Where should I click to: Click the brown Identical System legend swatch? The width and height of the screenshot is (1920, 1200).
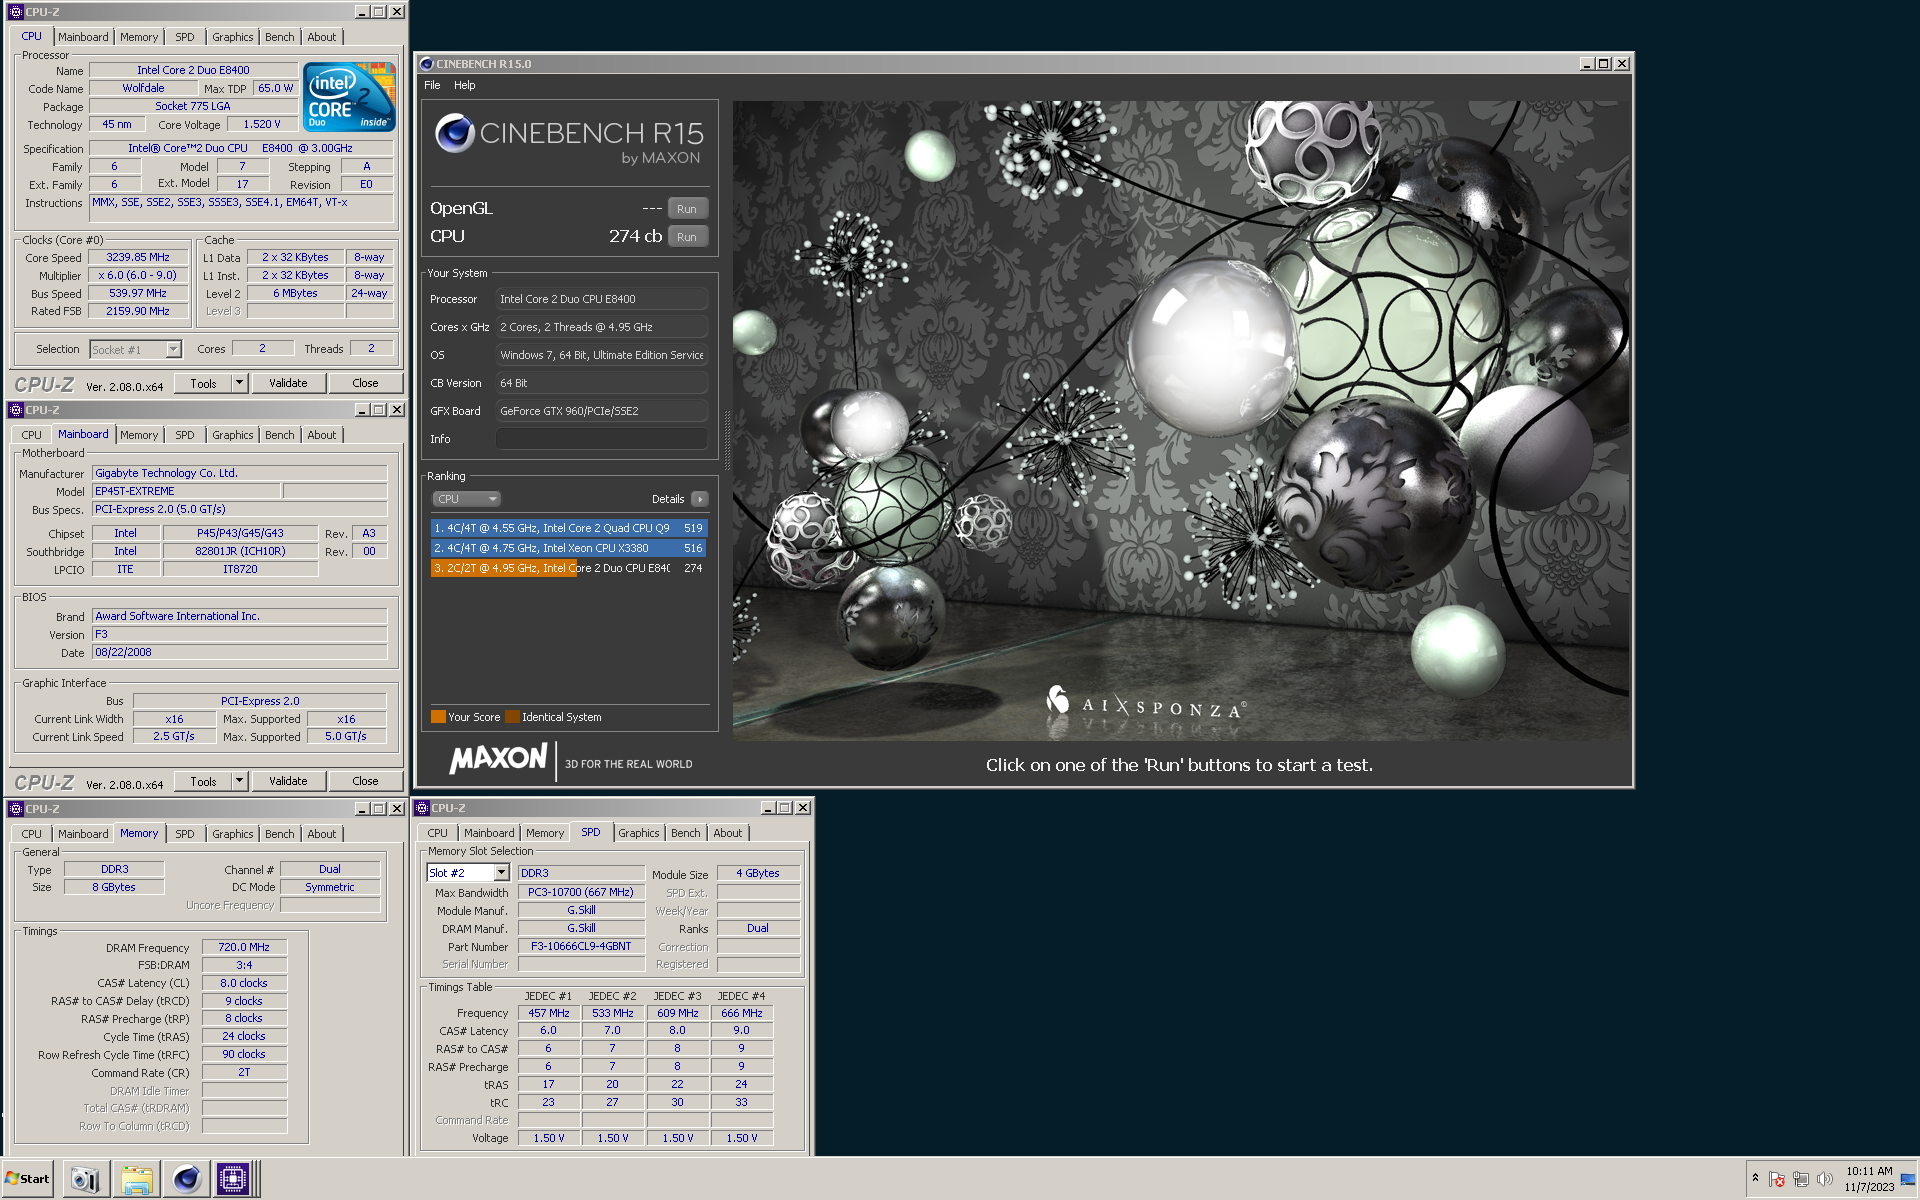512,717
